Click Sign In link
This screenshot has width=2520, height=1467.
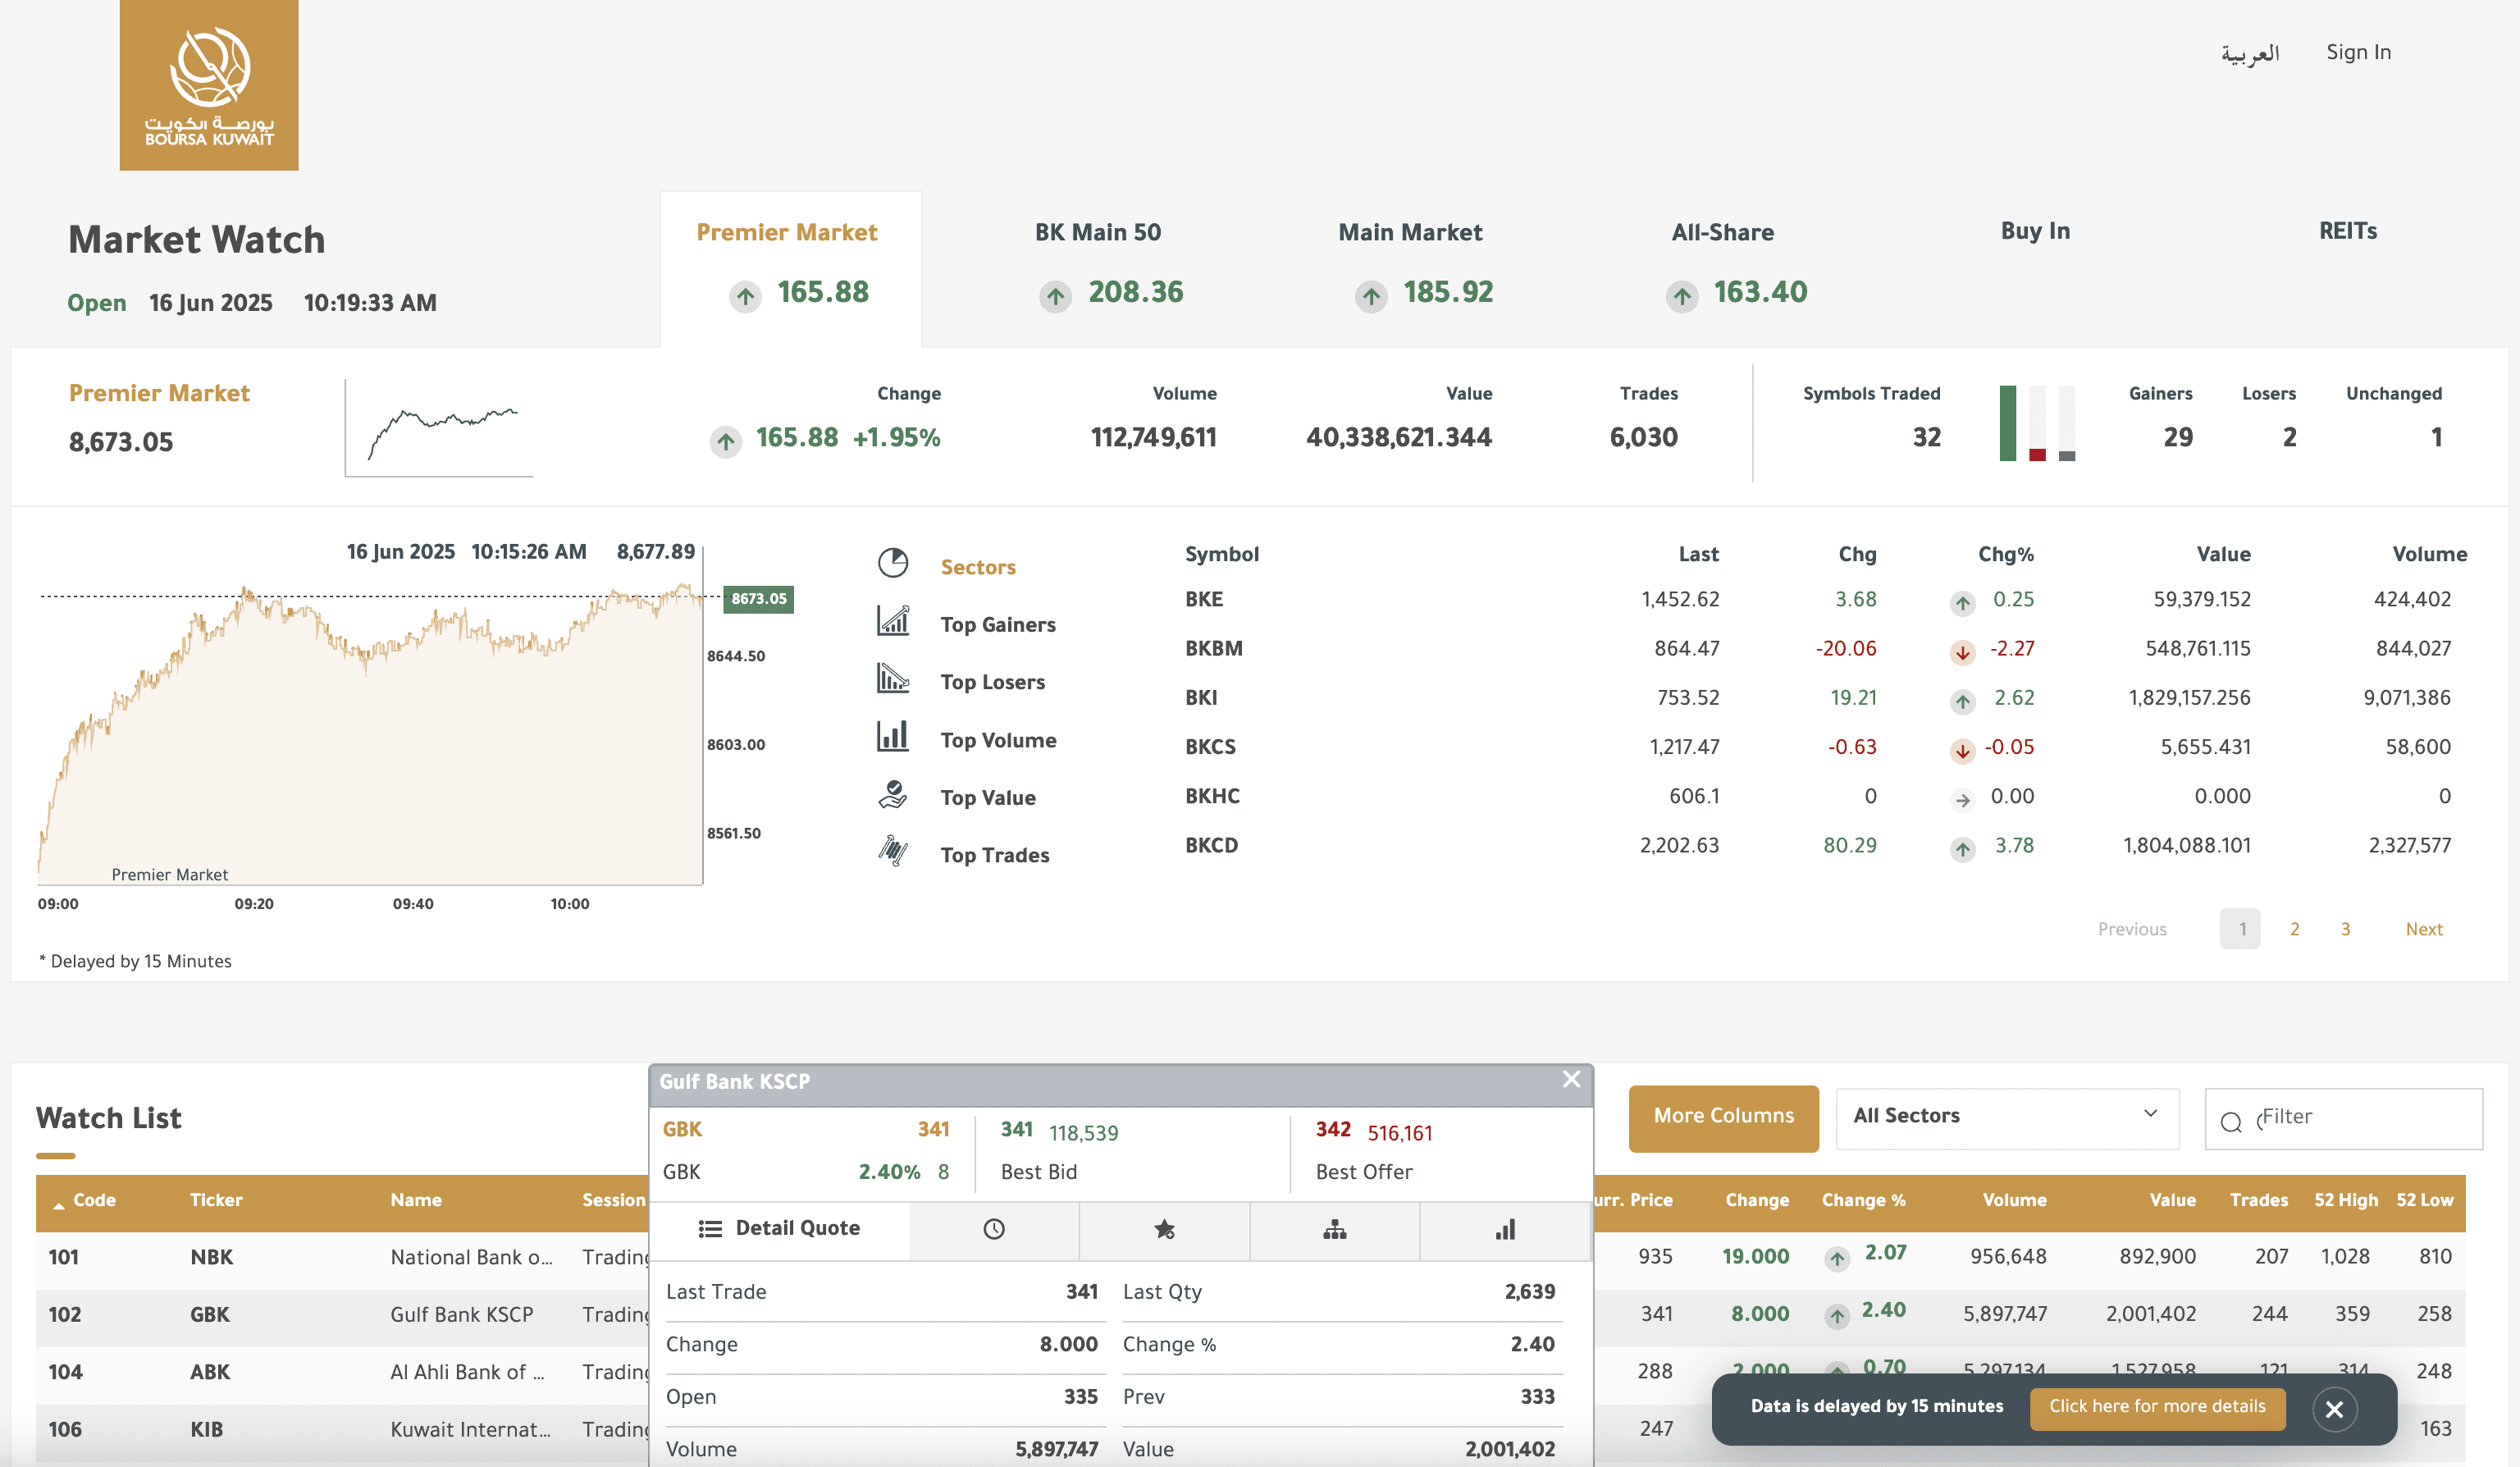[2358, 52]
